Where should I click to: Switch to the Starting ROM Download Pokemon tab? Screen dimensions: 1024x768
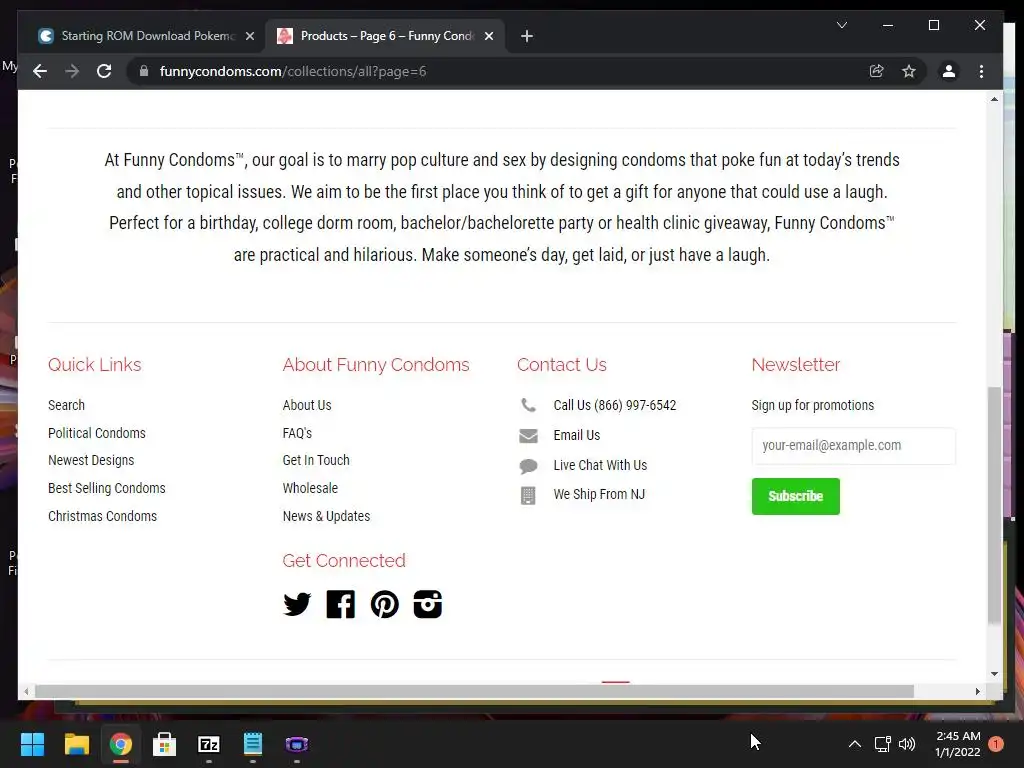pyautogui.click(x=146, y=36)
